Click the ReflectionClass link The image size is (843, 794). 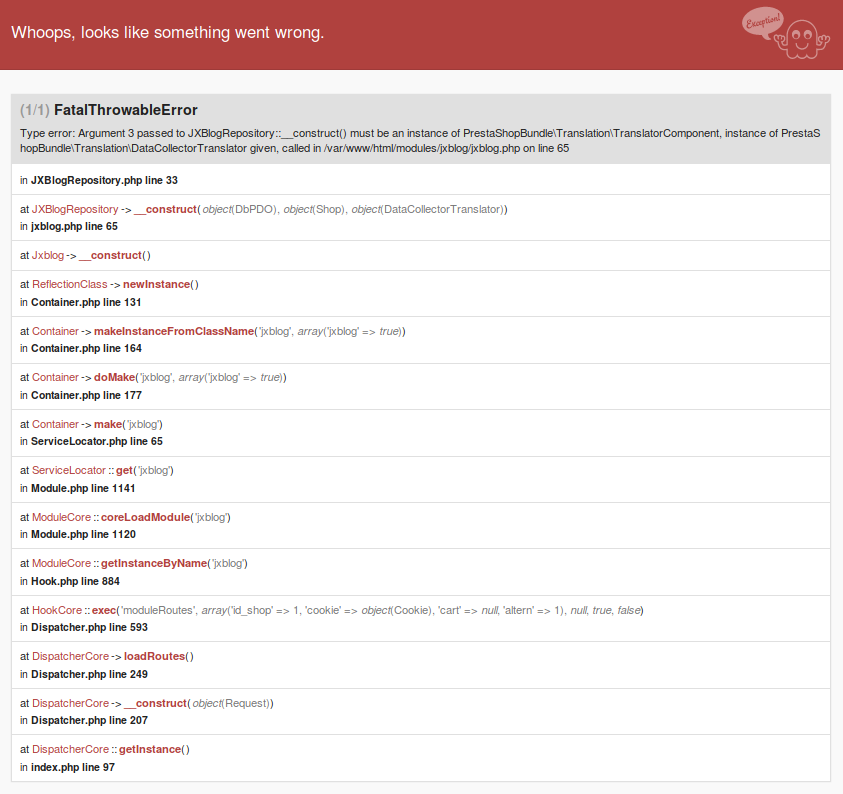[x=70, y=284]
